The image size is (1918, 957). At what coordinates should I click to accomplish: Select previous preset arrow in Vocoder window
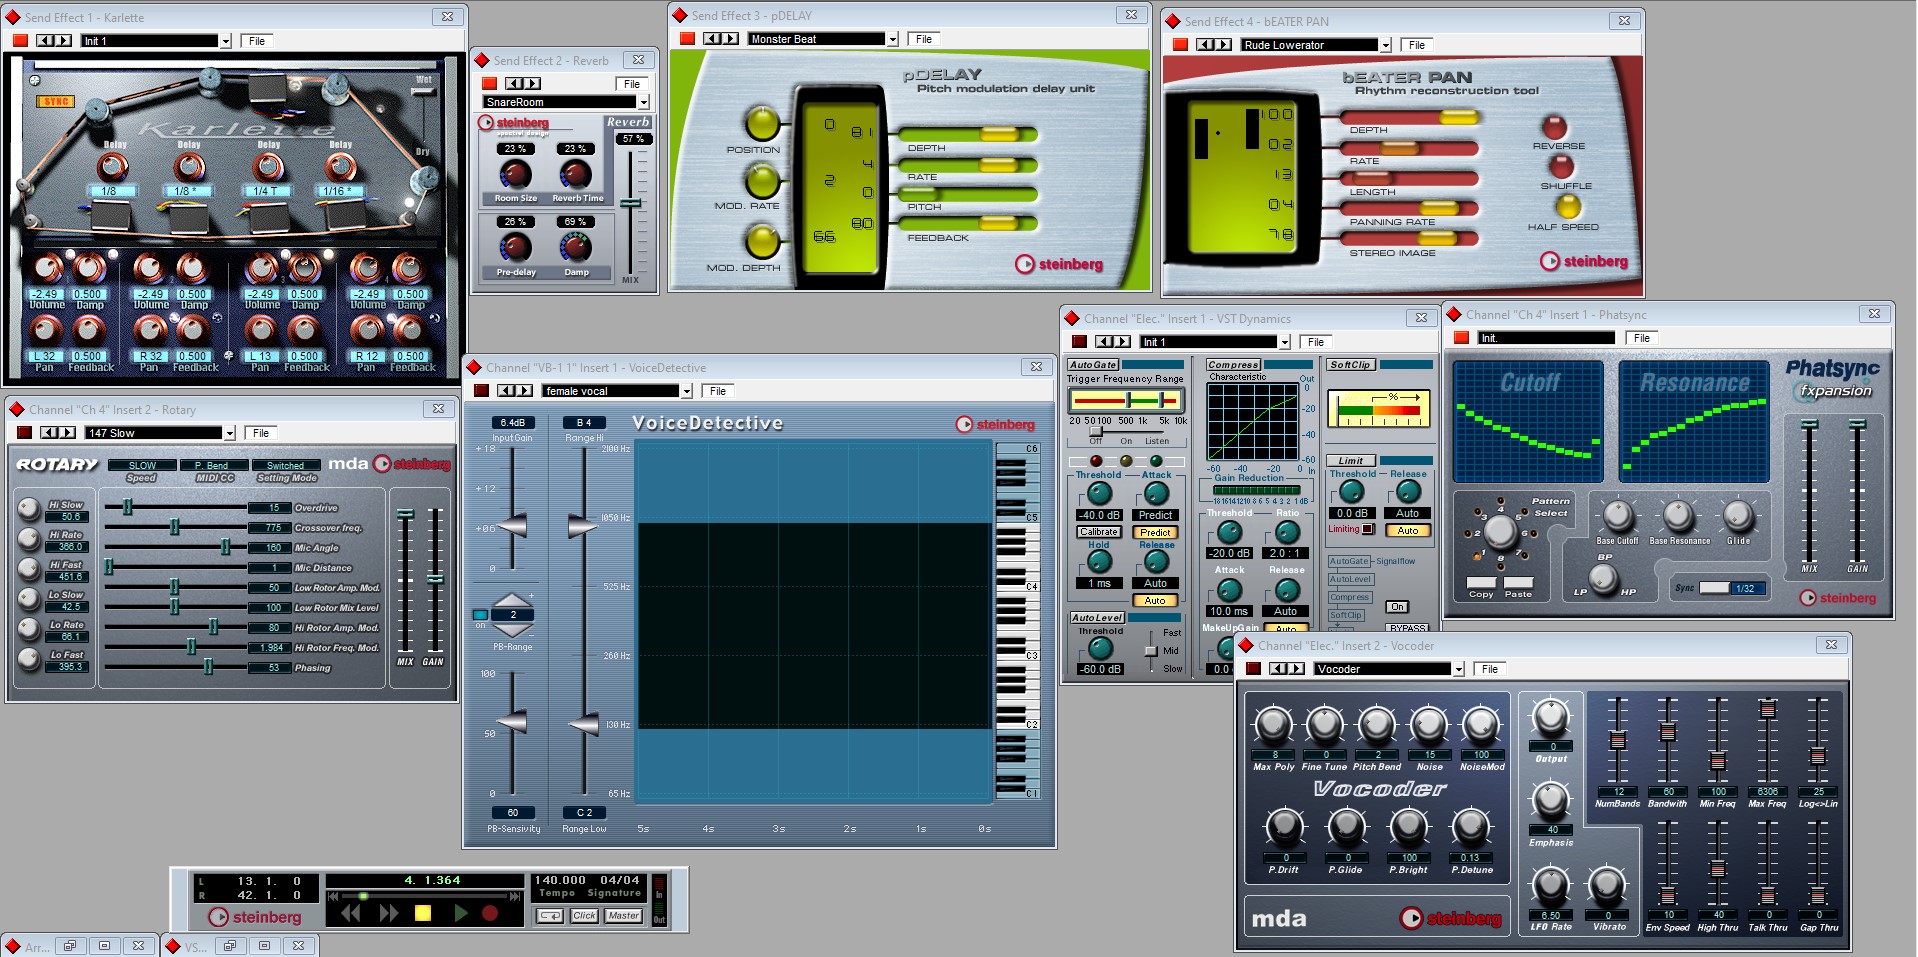1278,669
